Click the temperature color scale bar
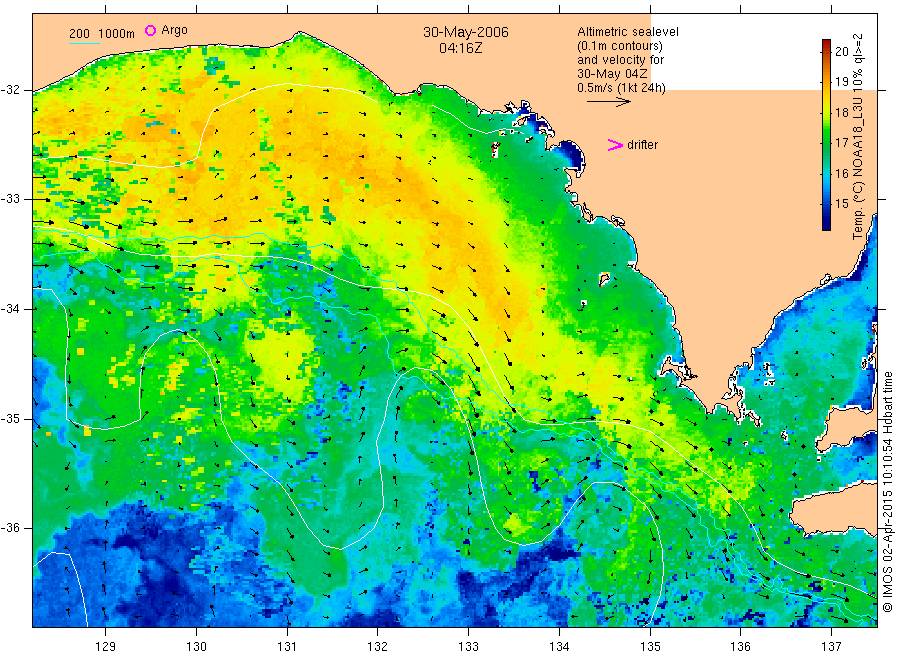 point(827,135)
